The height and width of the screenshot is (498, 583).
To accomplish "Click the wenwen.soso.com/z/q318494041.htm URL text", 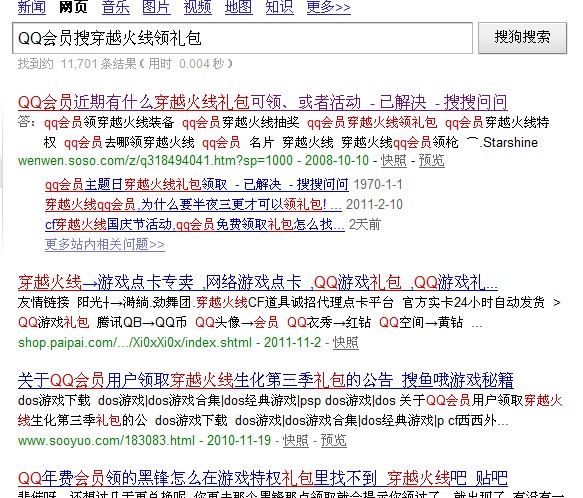I will pyautogui.click(x=155, y=160).
